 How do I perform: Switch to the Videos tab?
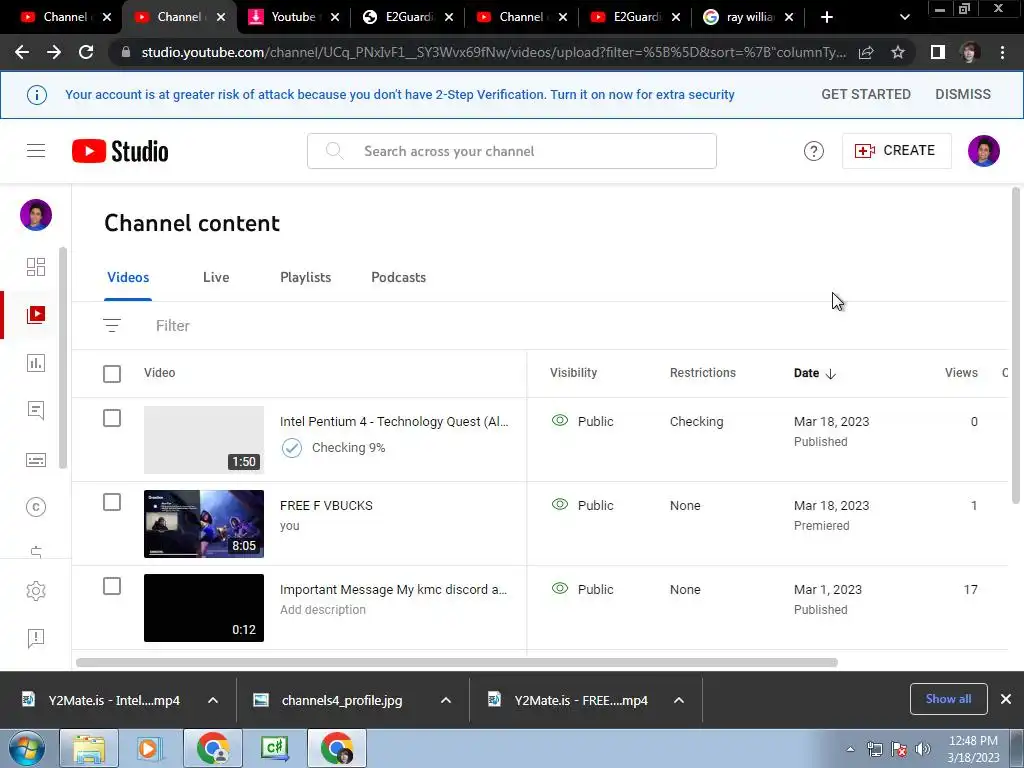[128, 277]
